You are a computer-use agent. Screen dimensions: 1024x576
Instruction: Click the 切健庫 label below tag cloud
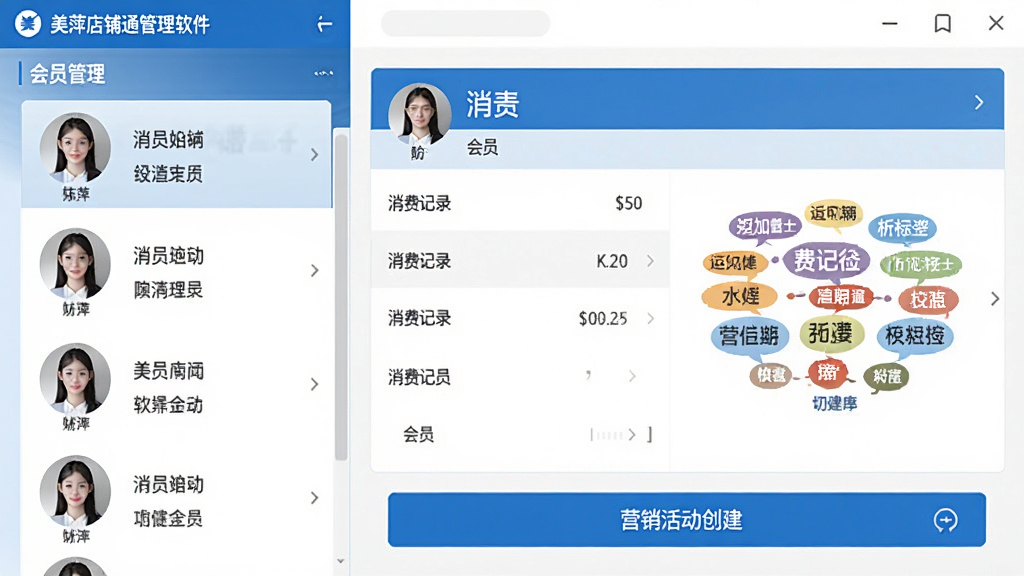[835, 404]
